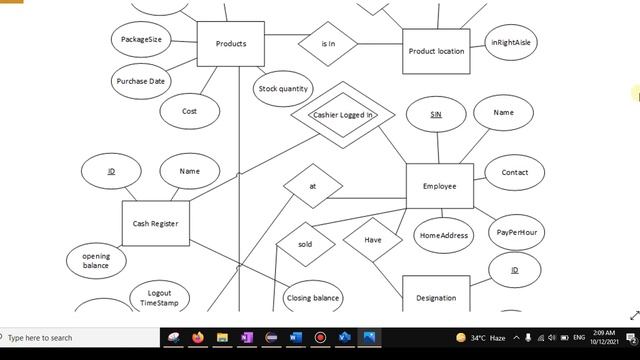Screen dimensions: 640x360
Task: Open the notification center icon
Action: pyautogui.click(x=631, y=338)
